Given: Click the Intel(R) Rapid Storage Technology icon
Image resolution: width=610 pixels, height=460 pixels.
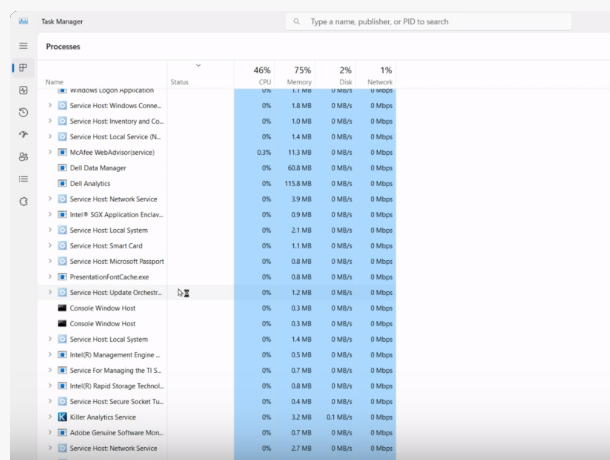Looking at the screenshot, I should coord(62,386).
